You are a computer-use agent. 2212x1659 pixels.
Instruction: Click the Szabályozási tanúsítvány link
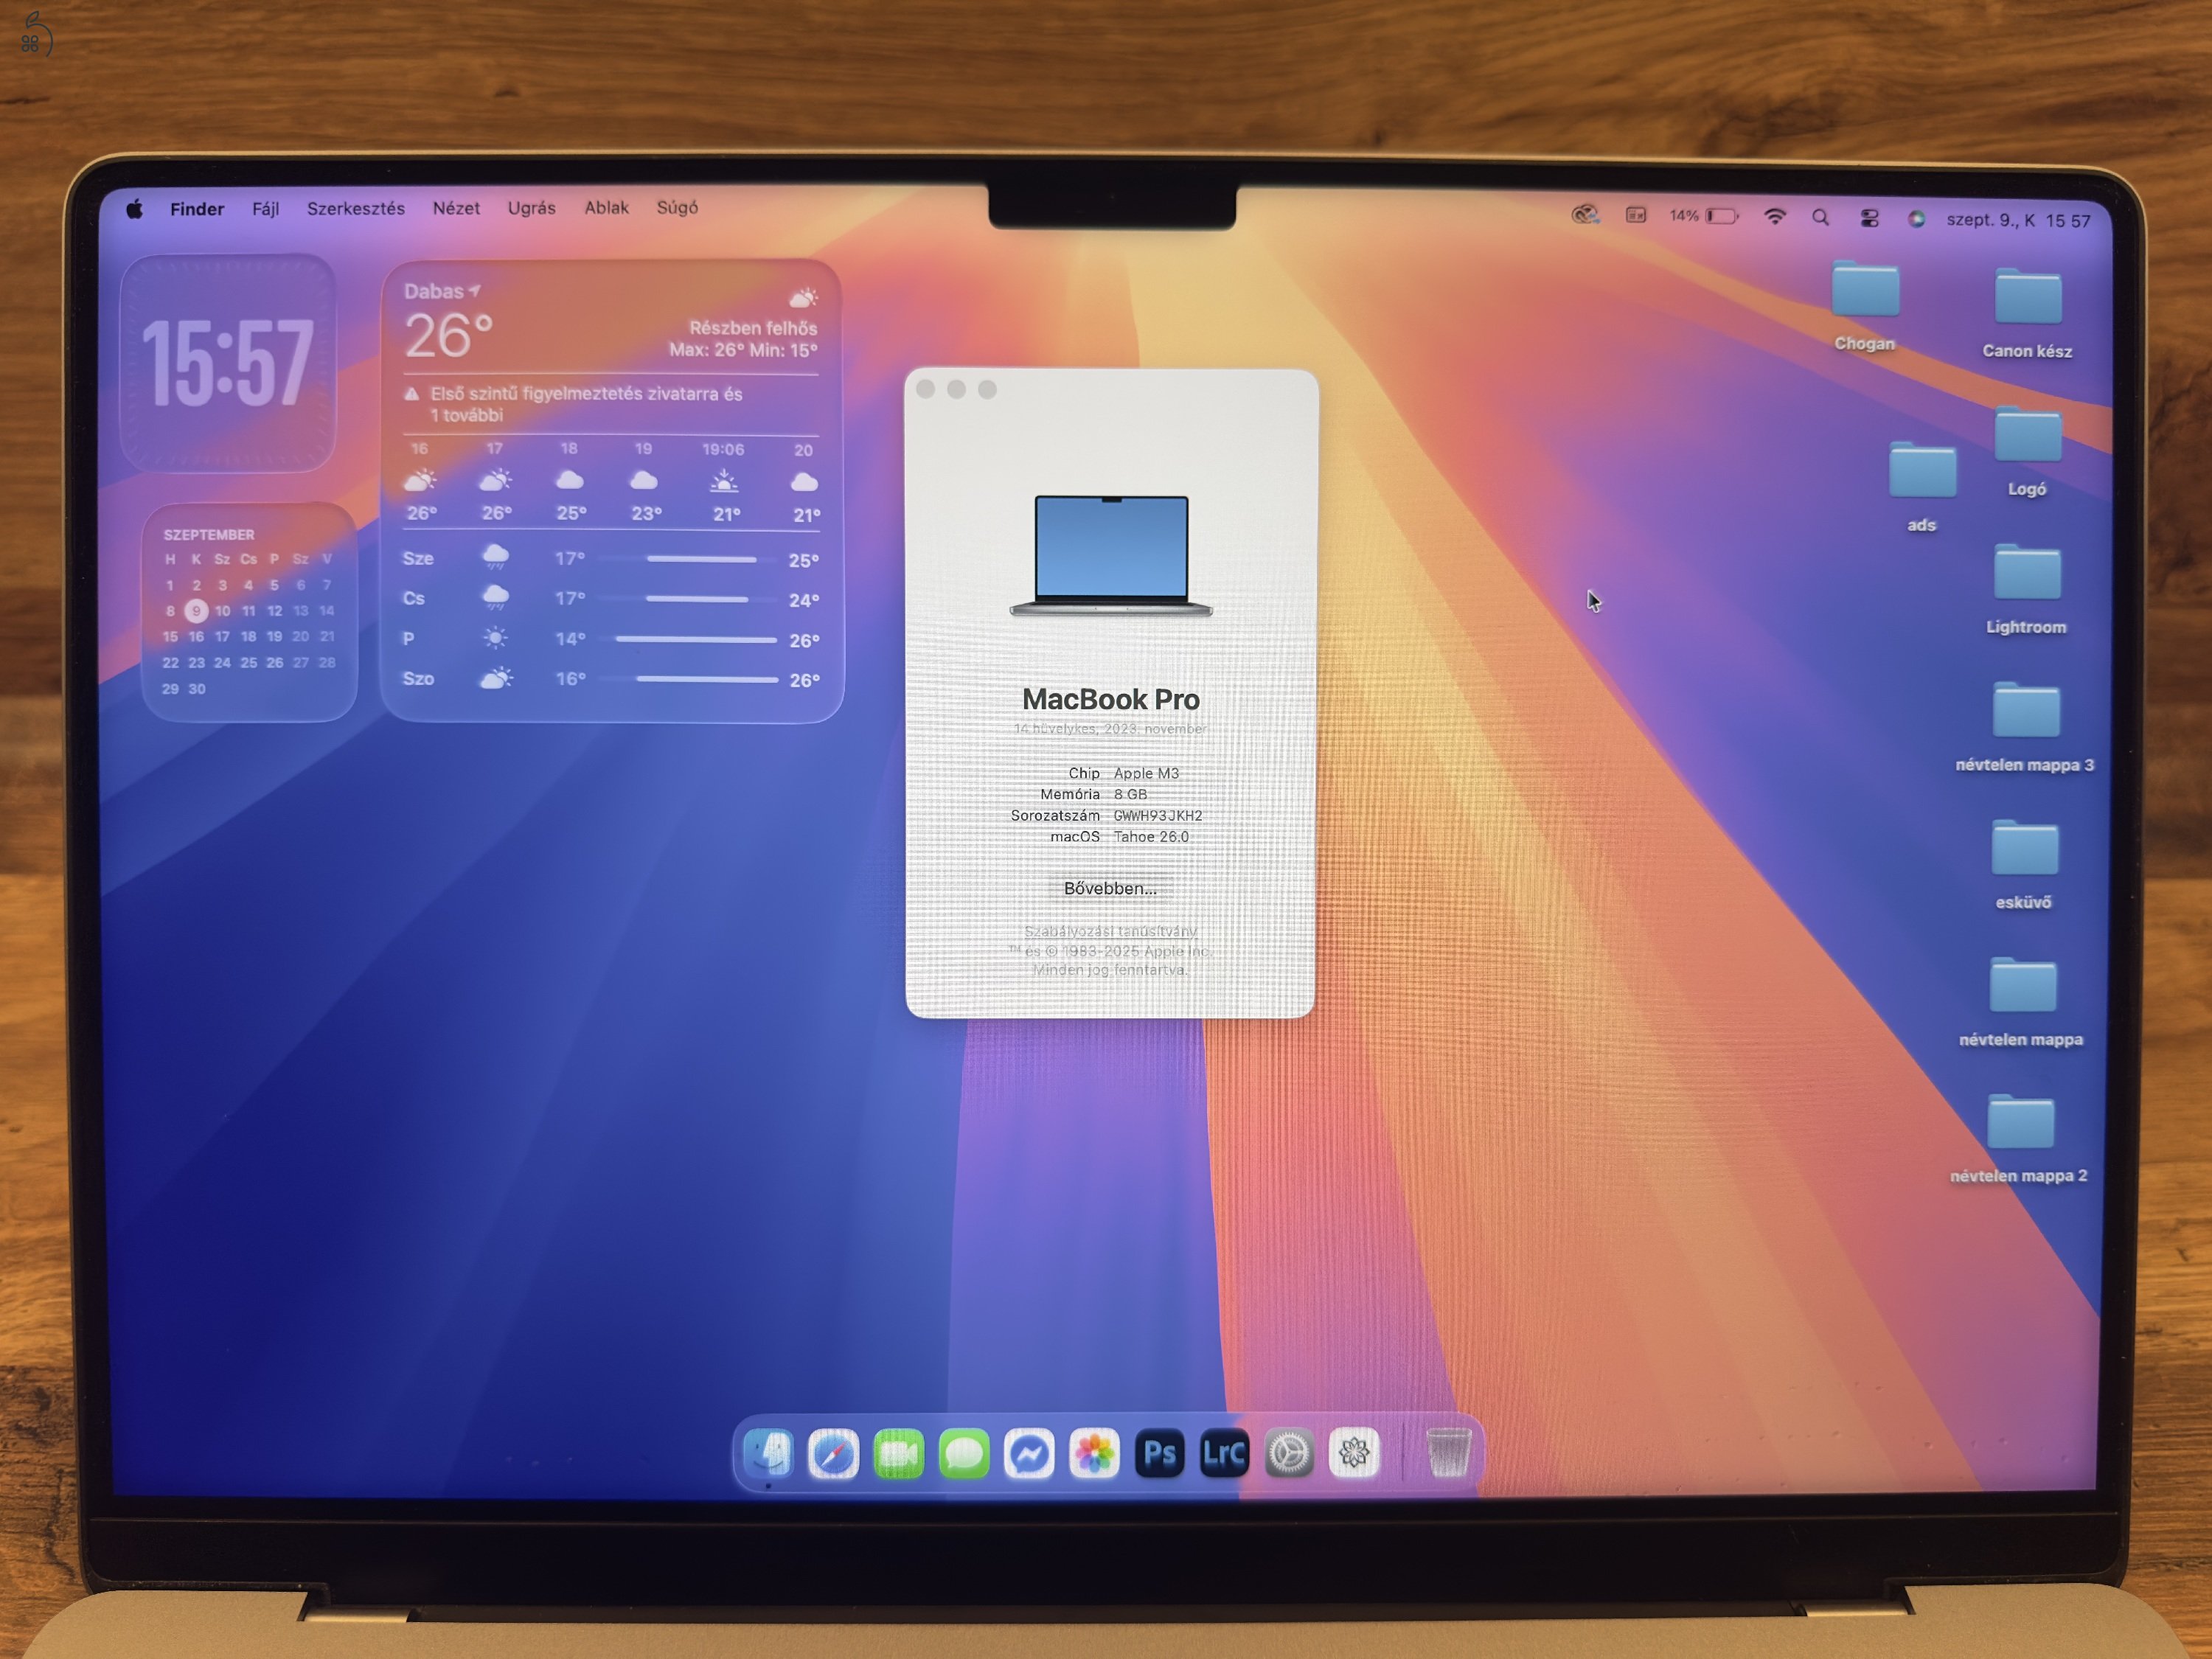point(1110,931)
